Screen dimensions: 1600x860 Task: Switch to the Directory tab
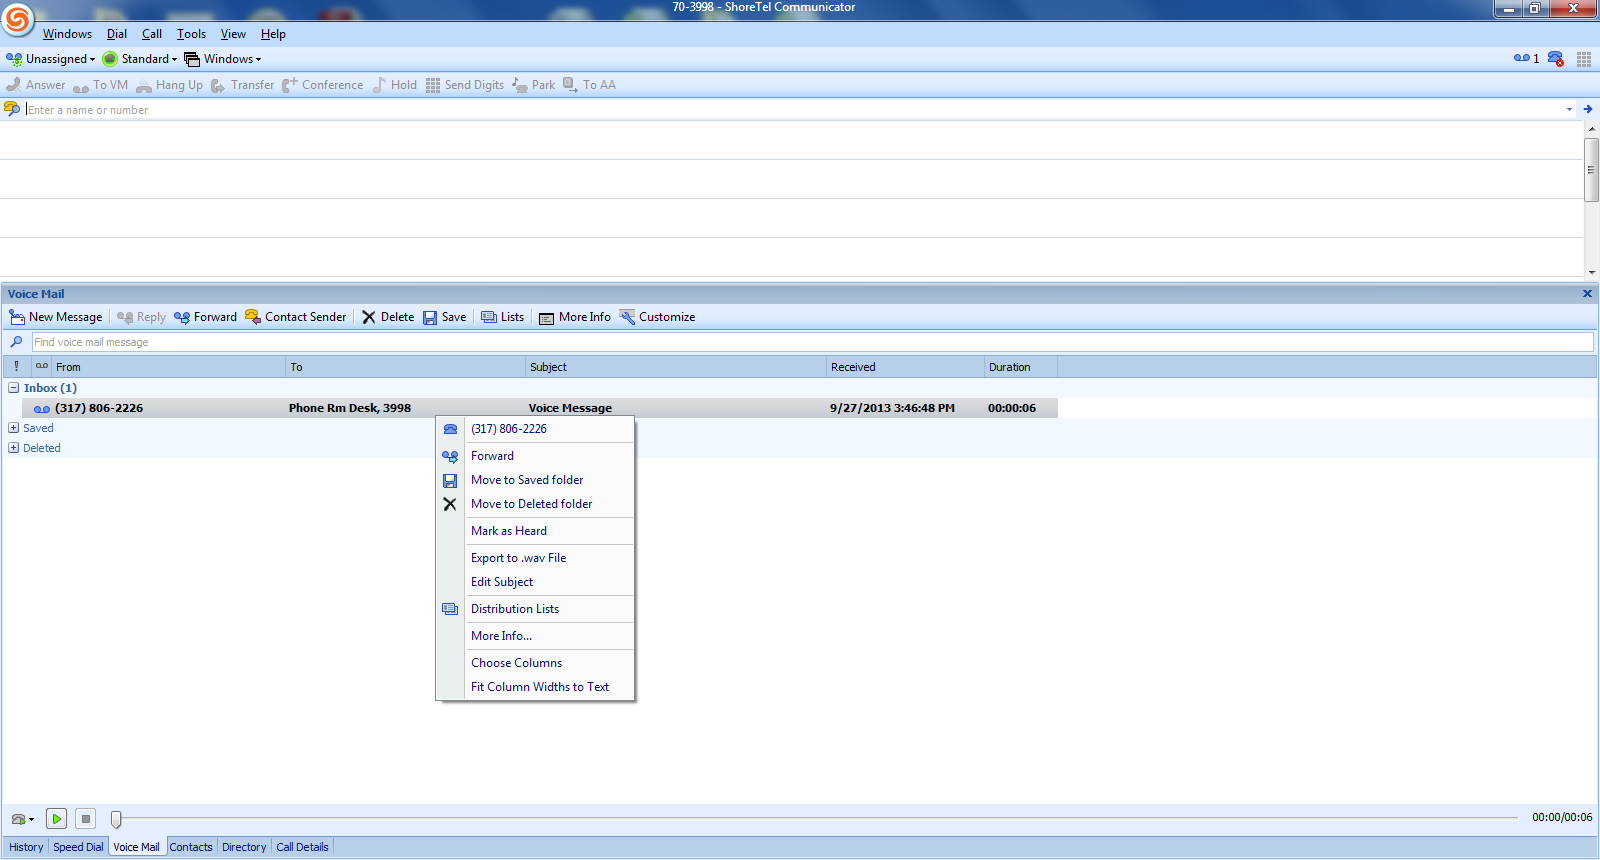pos(244,847)
